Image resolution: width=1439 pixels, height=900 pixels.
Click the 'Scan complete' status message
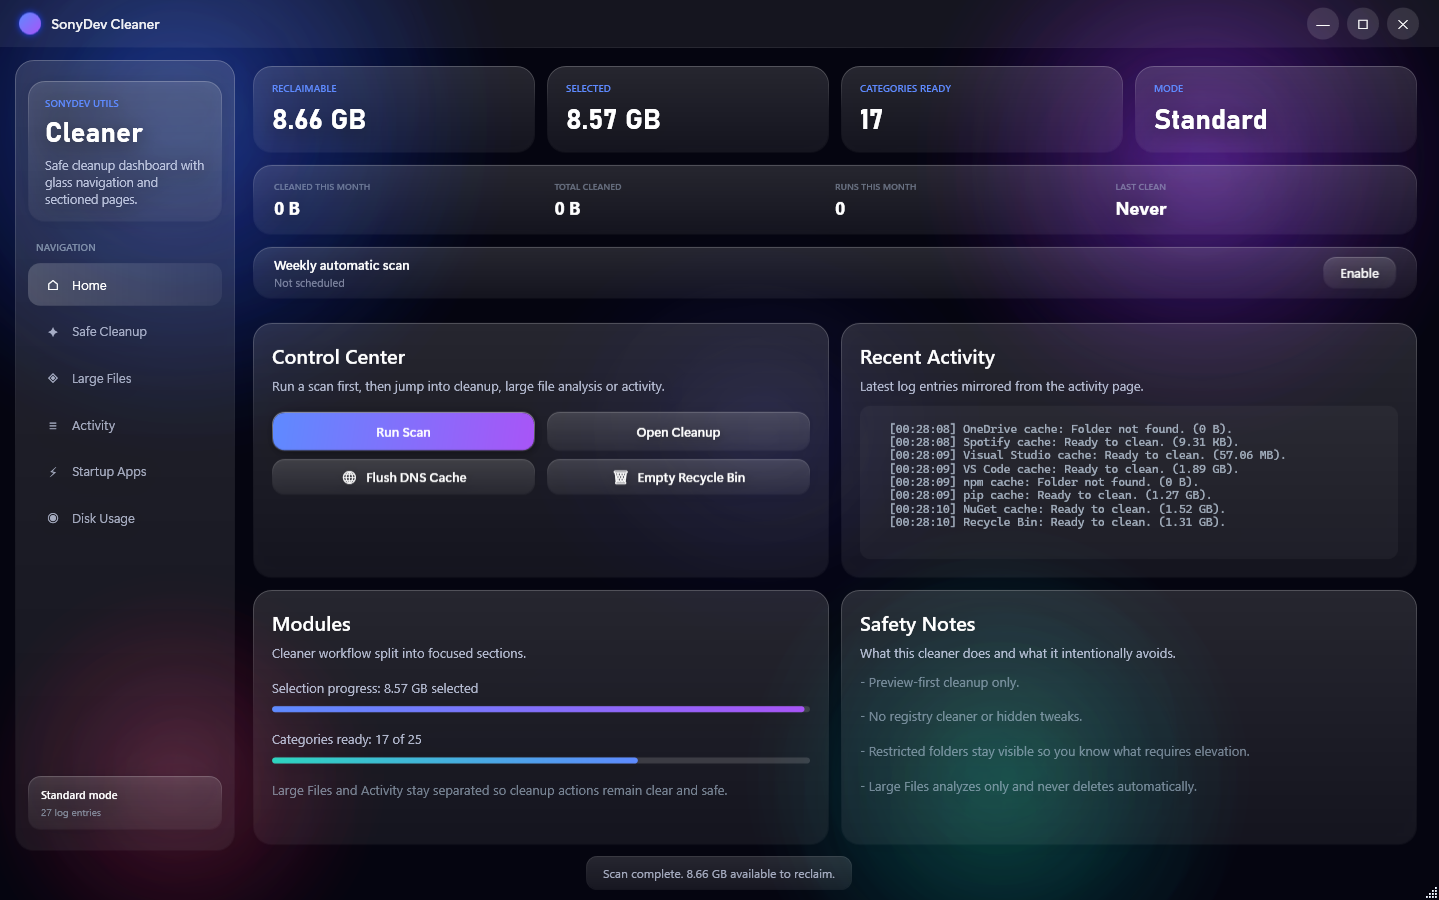719,873
